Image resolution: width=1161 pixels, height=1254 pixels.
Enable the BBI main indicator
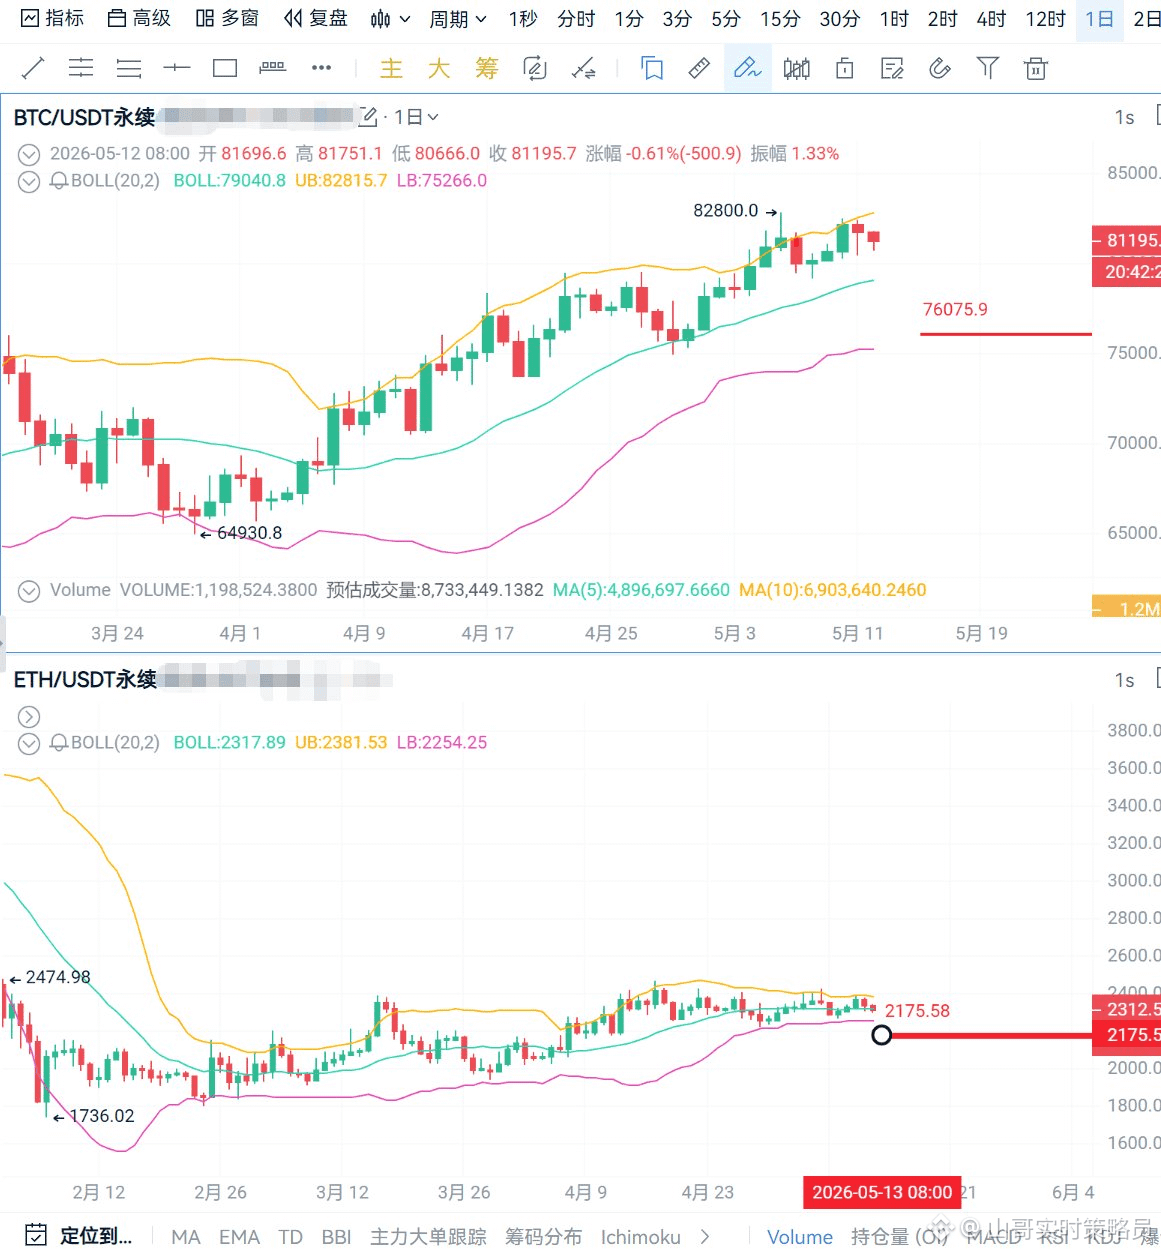(x=336, y=1237)
